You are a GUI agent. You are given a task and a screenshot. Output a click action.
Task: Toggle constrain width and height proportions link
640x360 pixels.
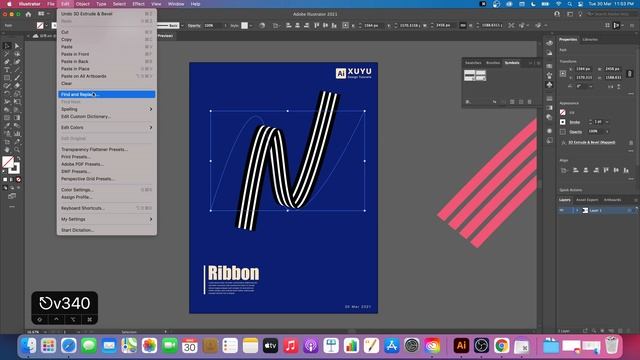tap(630, 73)
